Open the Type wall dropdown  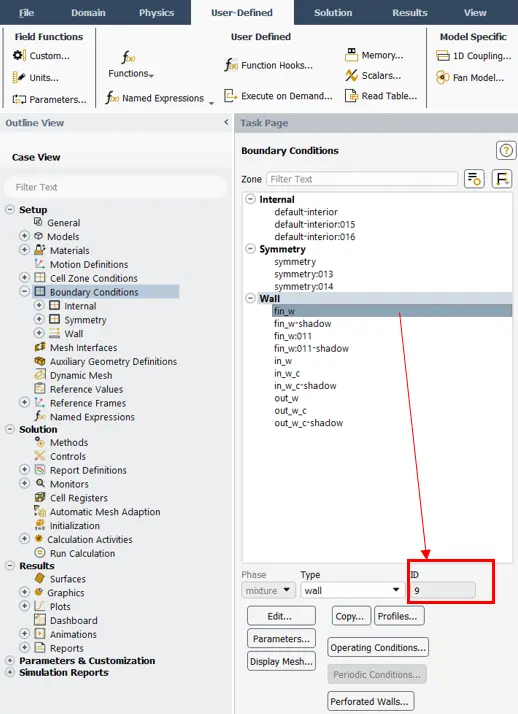(352, 590)
